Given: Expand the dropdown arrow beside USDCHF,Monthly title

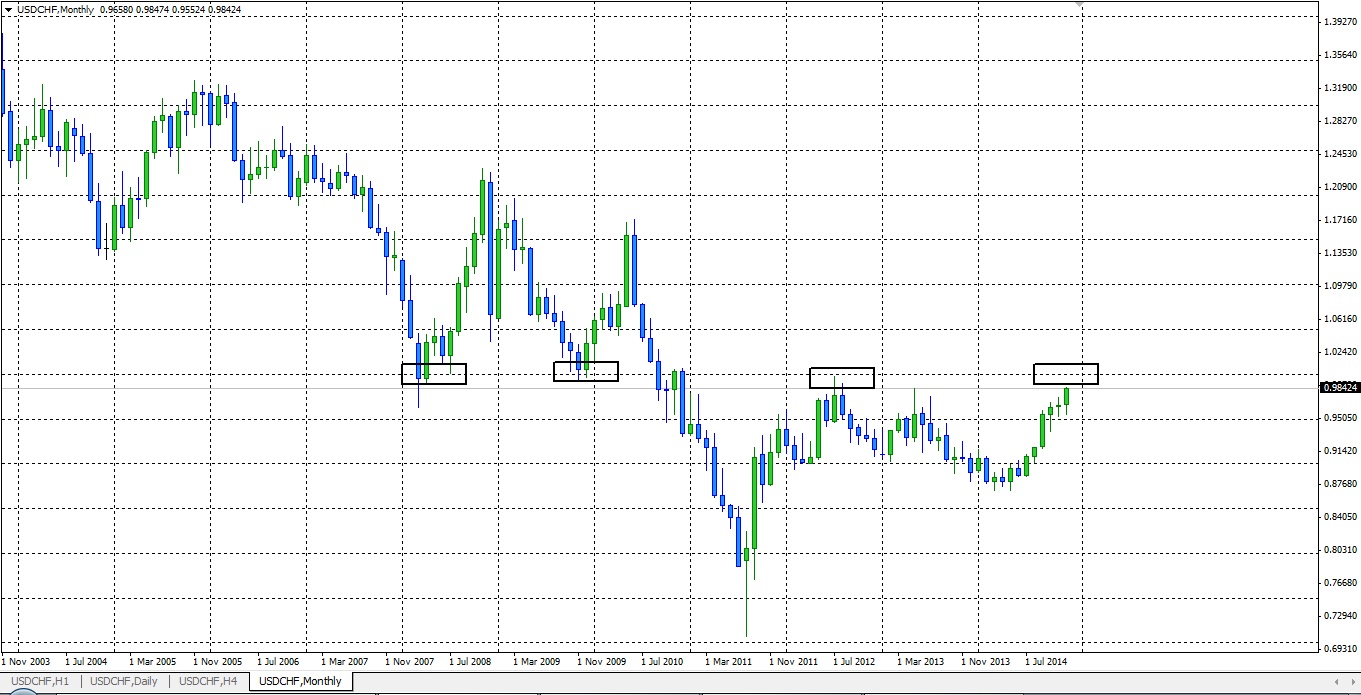Looking at the screenshot, I should tap(9, 9).
